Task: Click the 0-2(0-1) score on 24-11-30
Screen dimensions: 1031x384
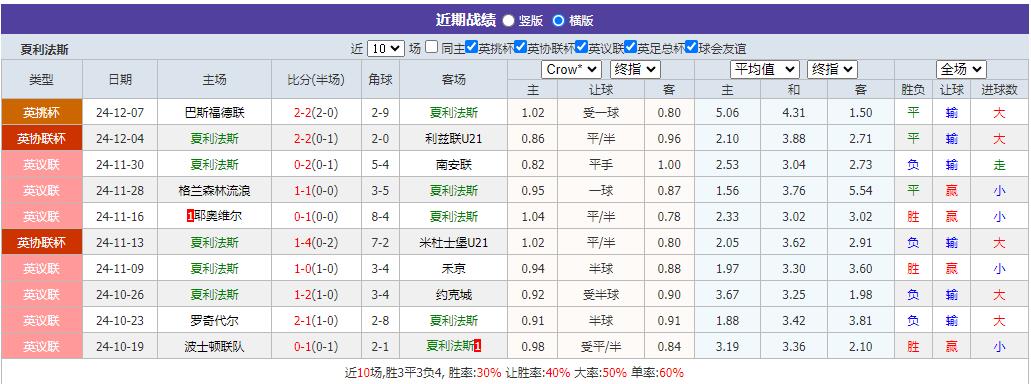Action: 316,164
